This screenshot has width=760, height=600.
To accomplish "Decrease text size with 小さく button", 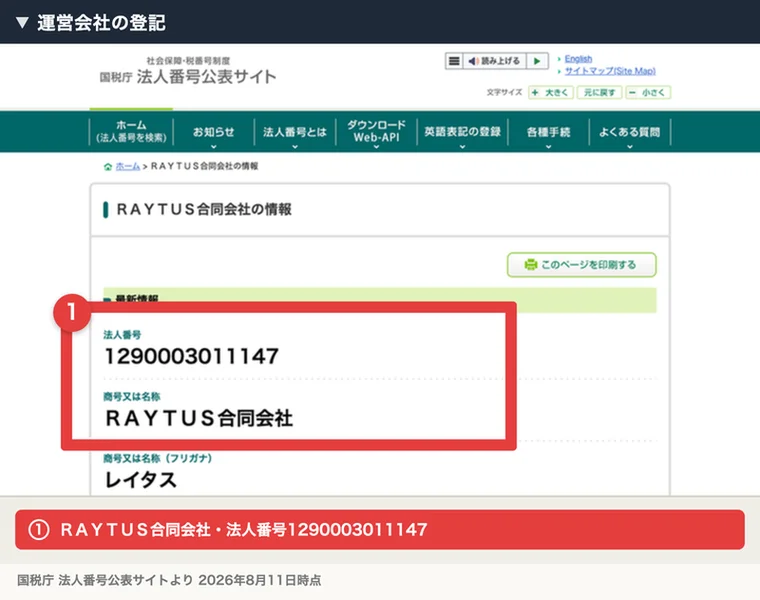I will point(648,93).
